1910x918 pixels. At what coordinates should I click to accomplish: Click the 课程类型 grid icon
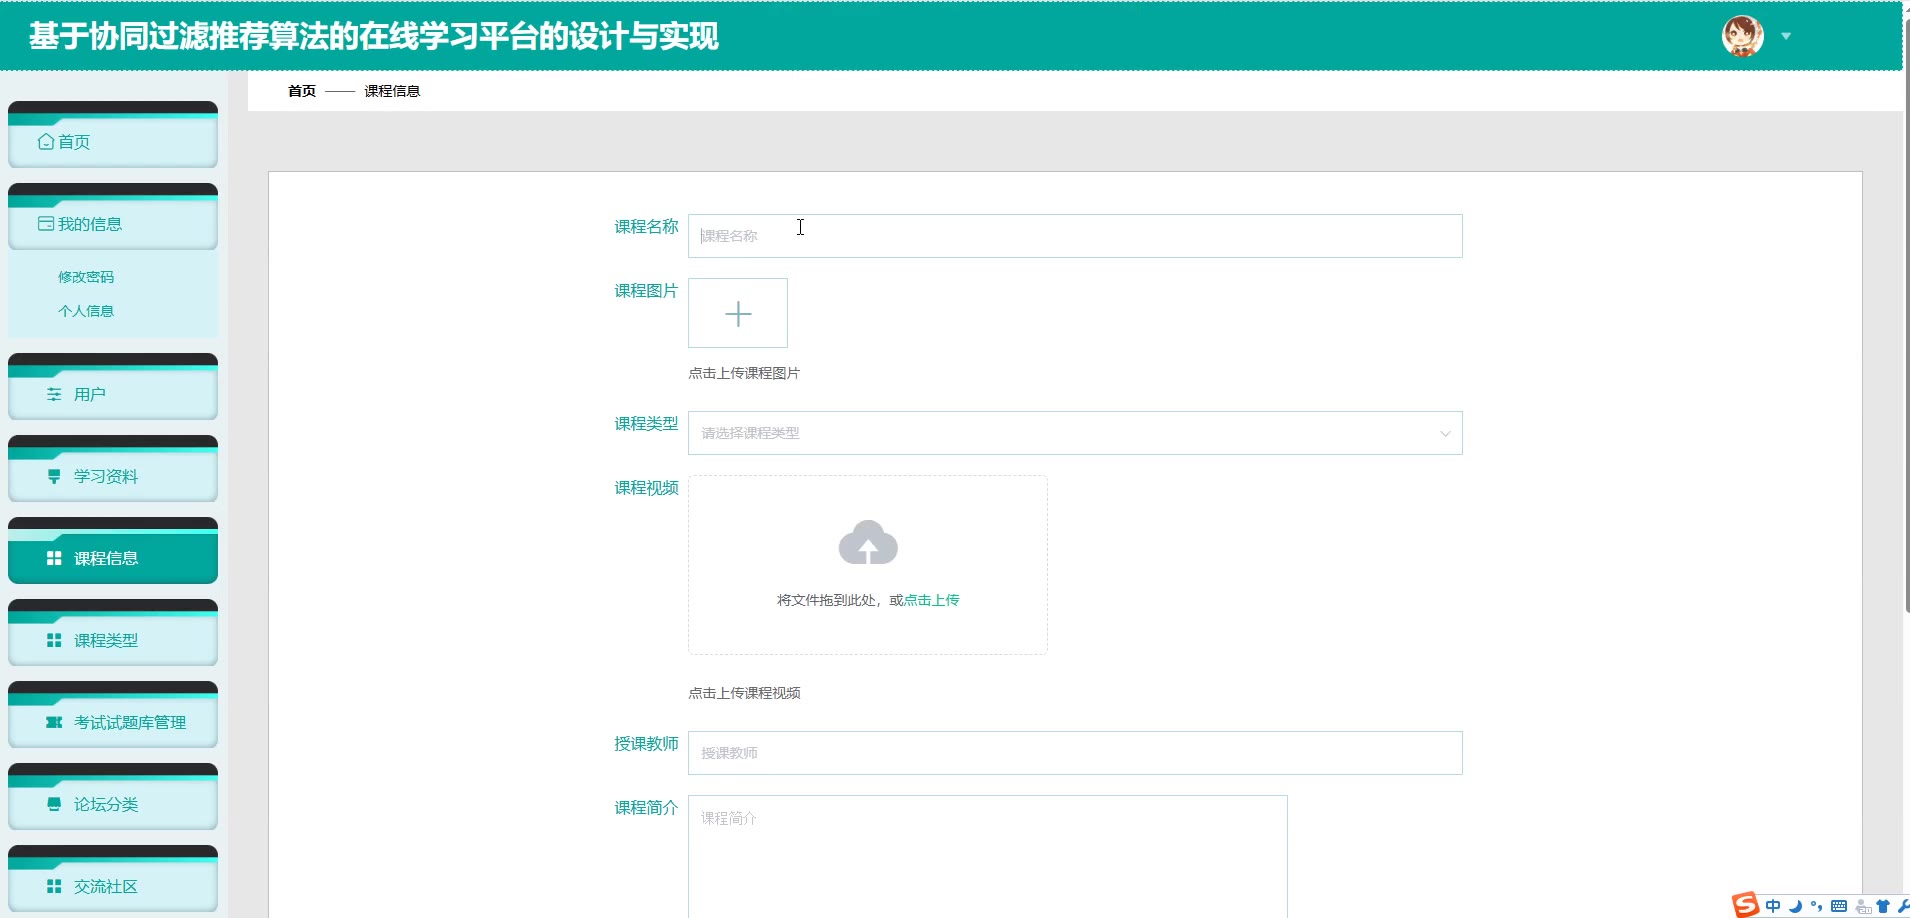click(x=54, y=641)
